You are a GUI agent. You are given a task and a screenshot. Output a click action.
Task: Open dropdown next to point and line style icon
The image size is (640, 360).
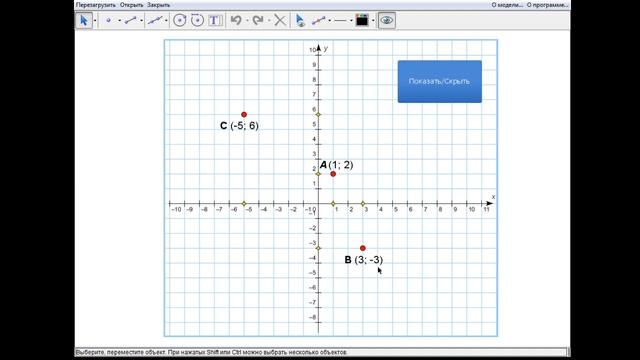(329, 20)
